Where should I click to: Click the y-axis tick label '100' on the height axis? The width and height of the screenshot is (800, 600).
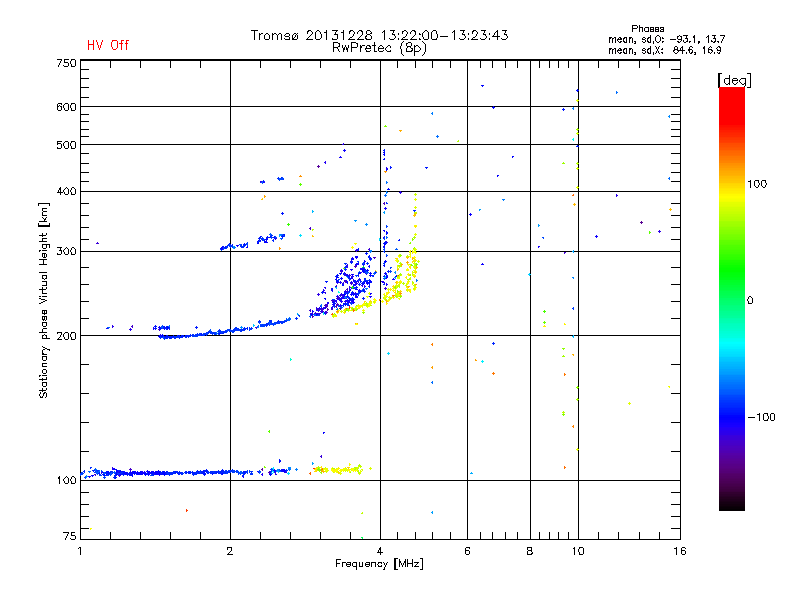(66, 480)
